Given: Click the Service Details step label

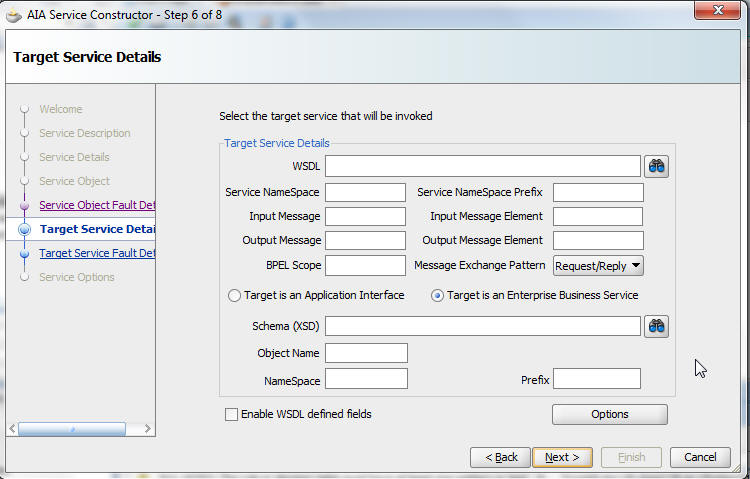Looking at the screenshot, I should (74, 157).
